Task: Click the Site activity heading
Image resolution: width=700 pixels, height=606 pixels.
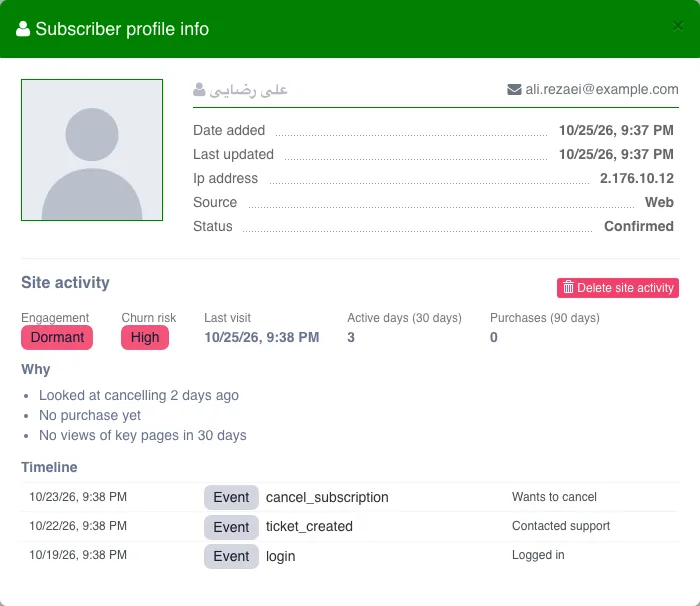Action: click(65, 283)
